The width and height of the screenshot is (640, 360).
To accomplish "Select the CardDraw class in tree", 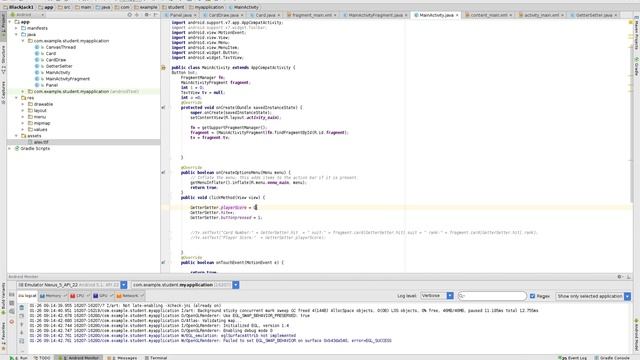I will pos(56,60).
